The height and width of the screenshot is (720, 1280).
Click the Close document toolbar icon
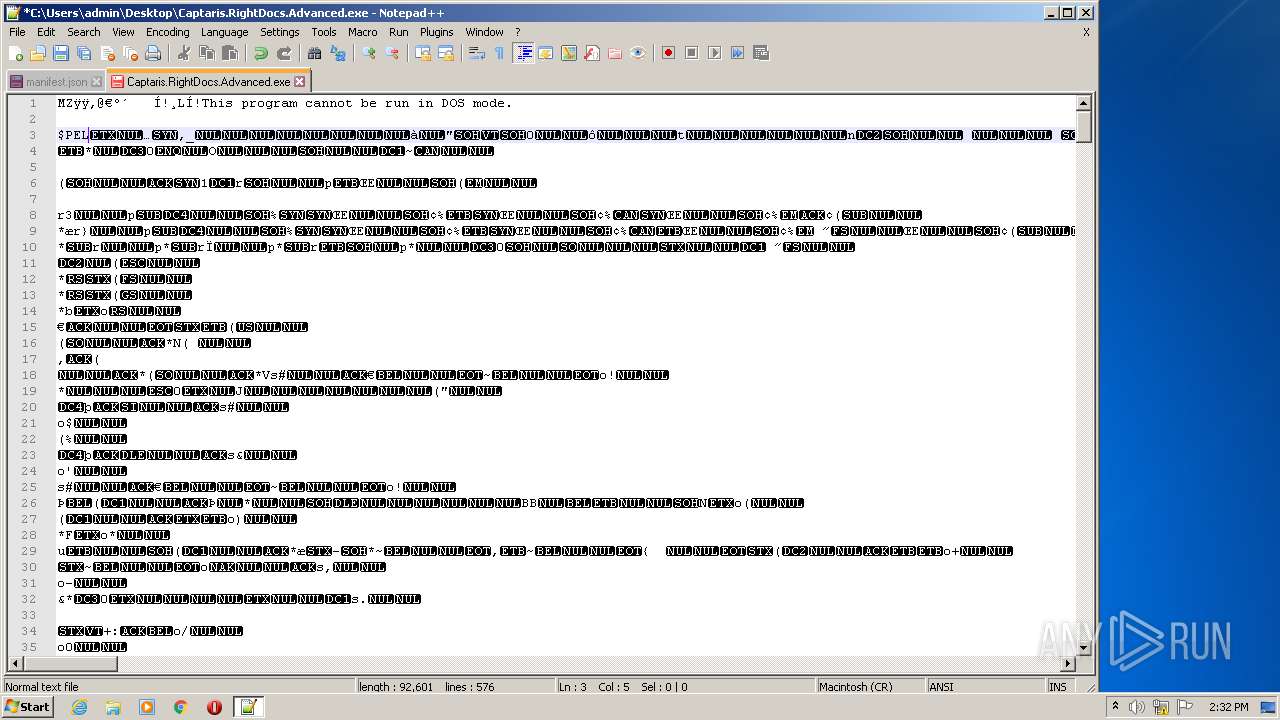107,53
